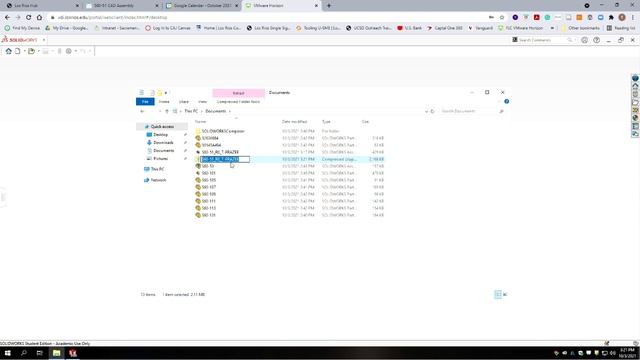Open the Capital One 360 bookmark
Image resolution: width=640 pixels, height=360 pixels.
point(444,28)
